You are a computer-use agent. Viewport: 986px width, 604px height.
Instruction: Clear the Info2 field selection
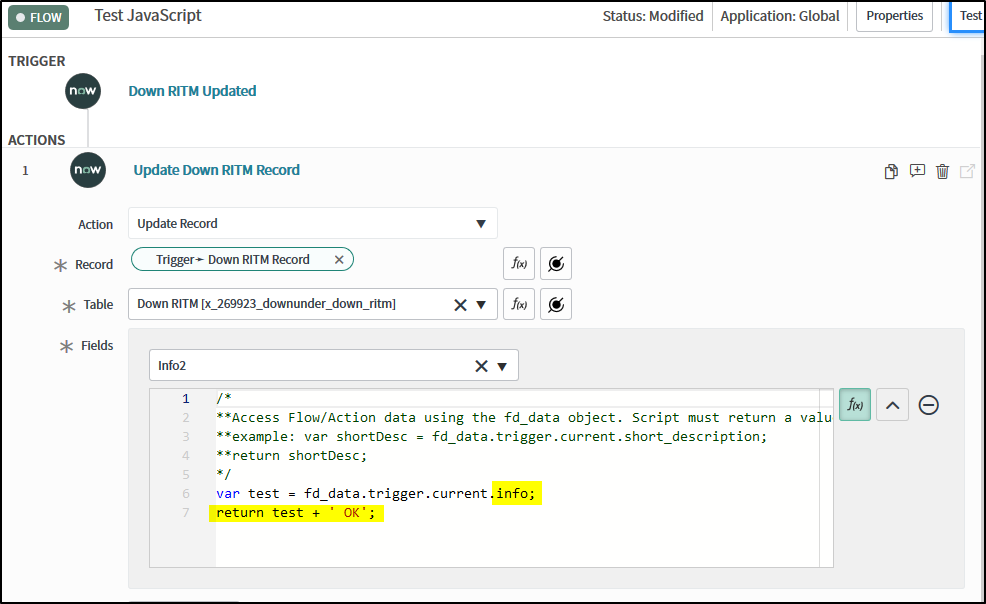pyautogui.click(x=481, y=366)
